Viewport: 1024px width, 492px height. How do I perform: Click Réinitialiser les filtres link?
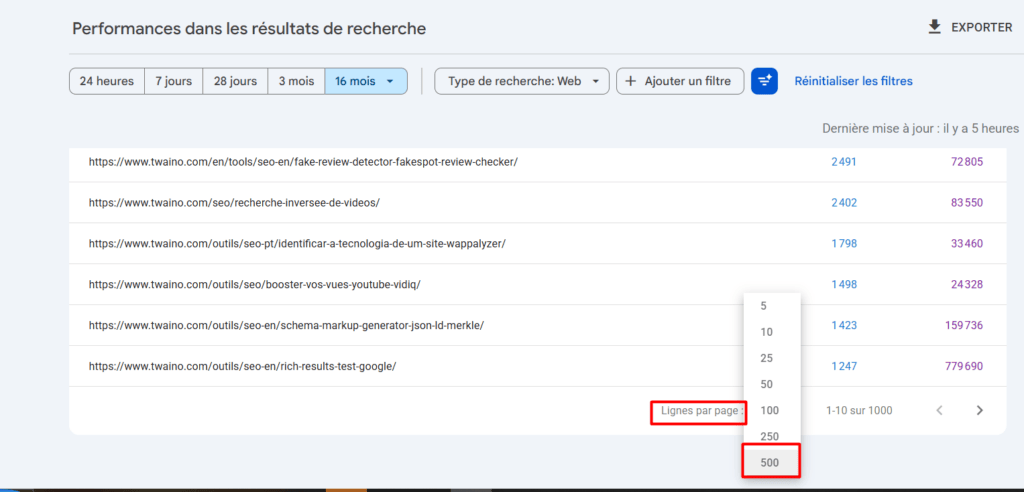(x=854, y=82)
